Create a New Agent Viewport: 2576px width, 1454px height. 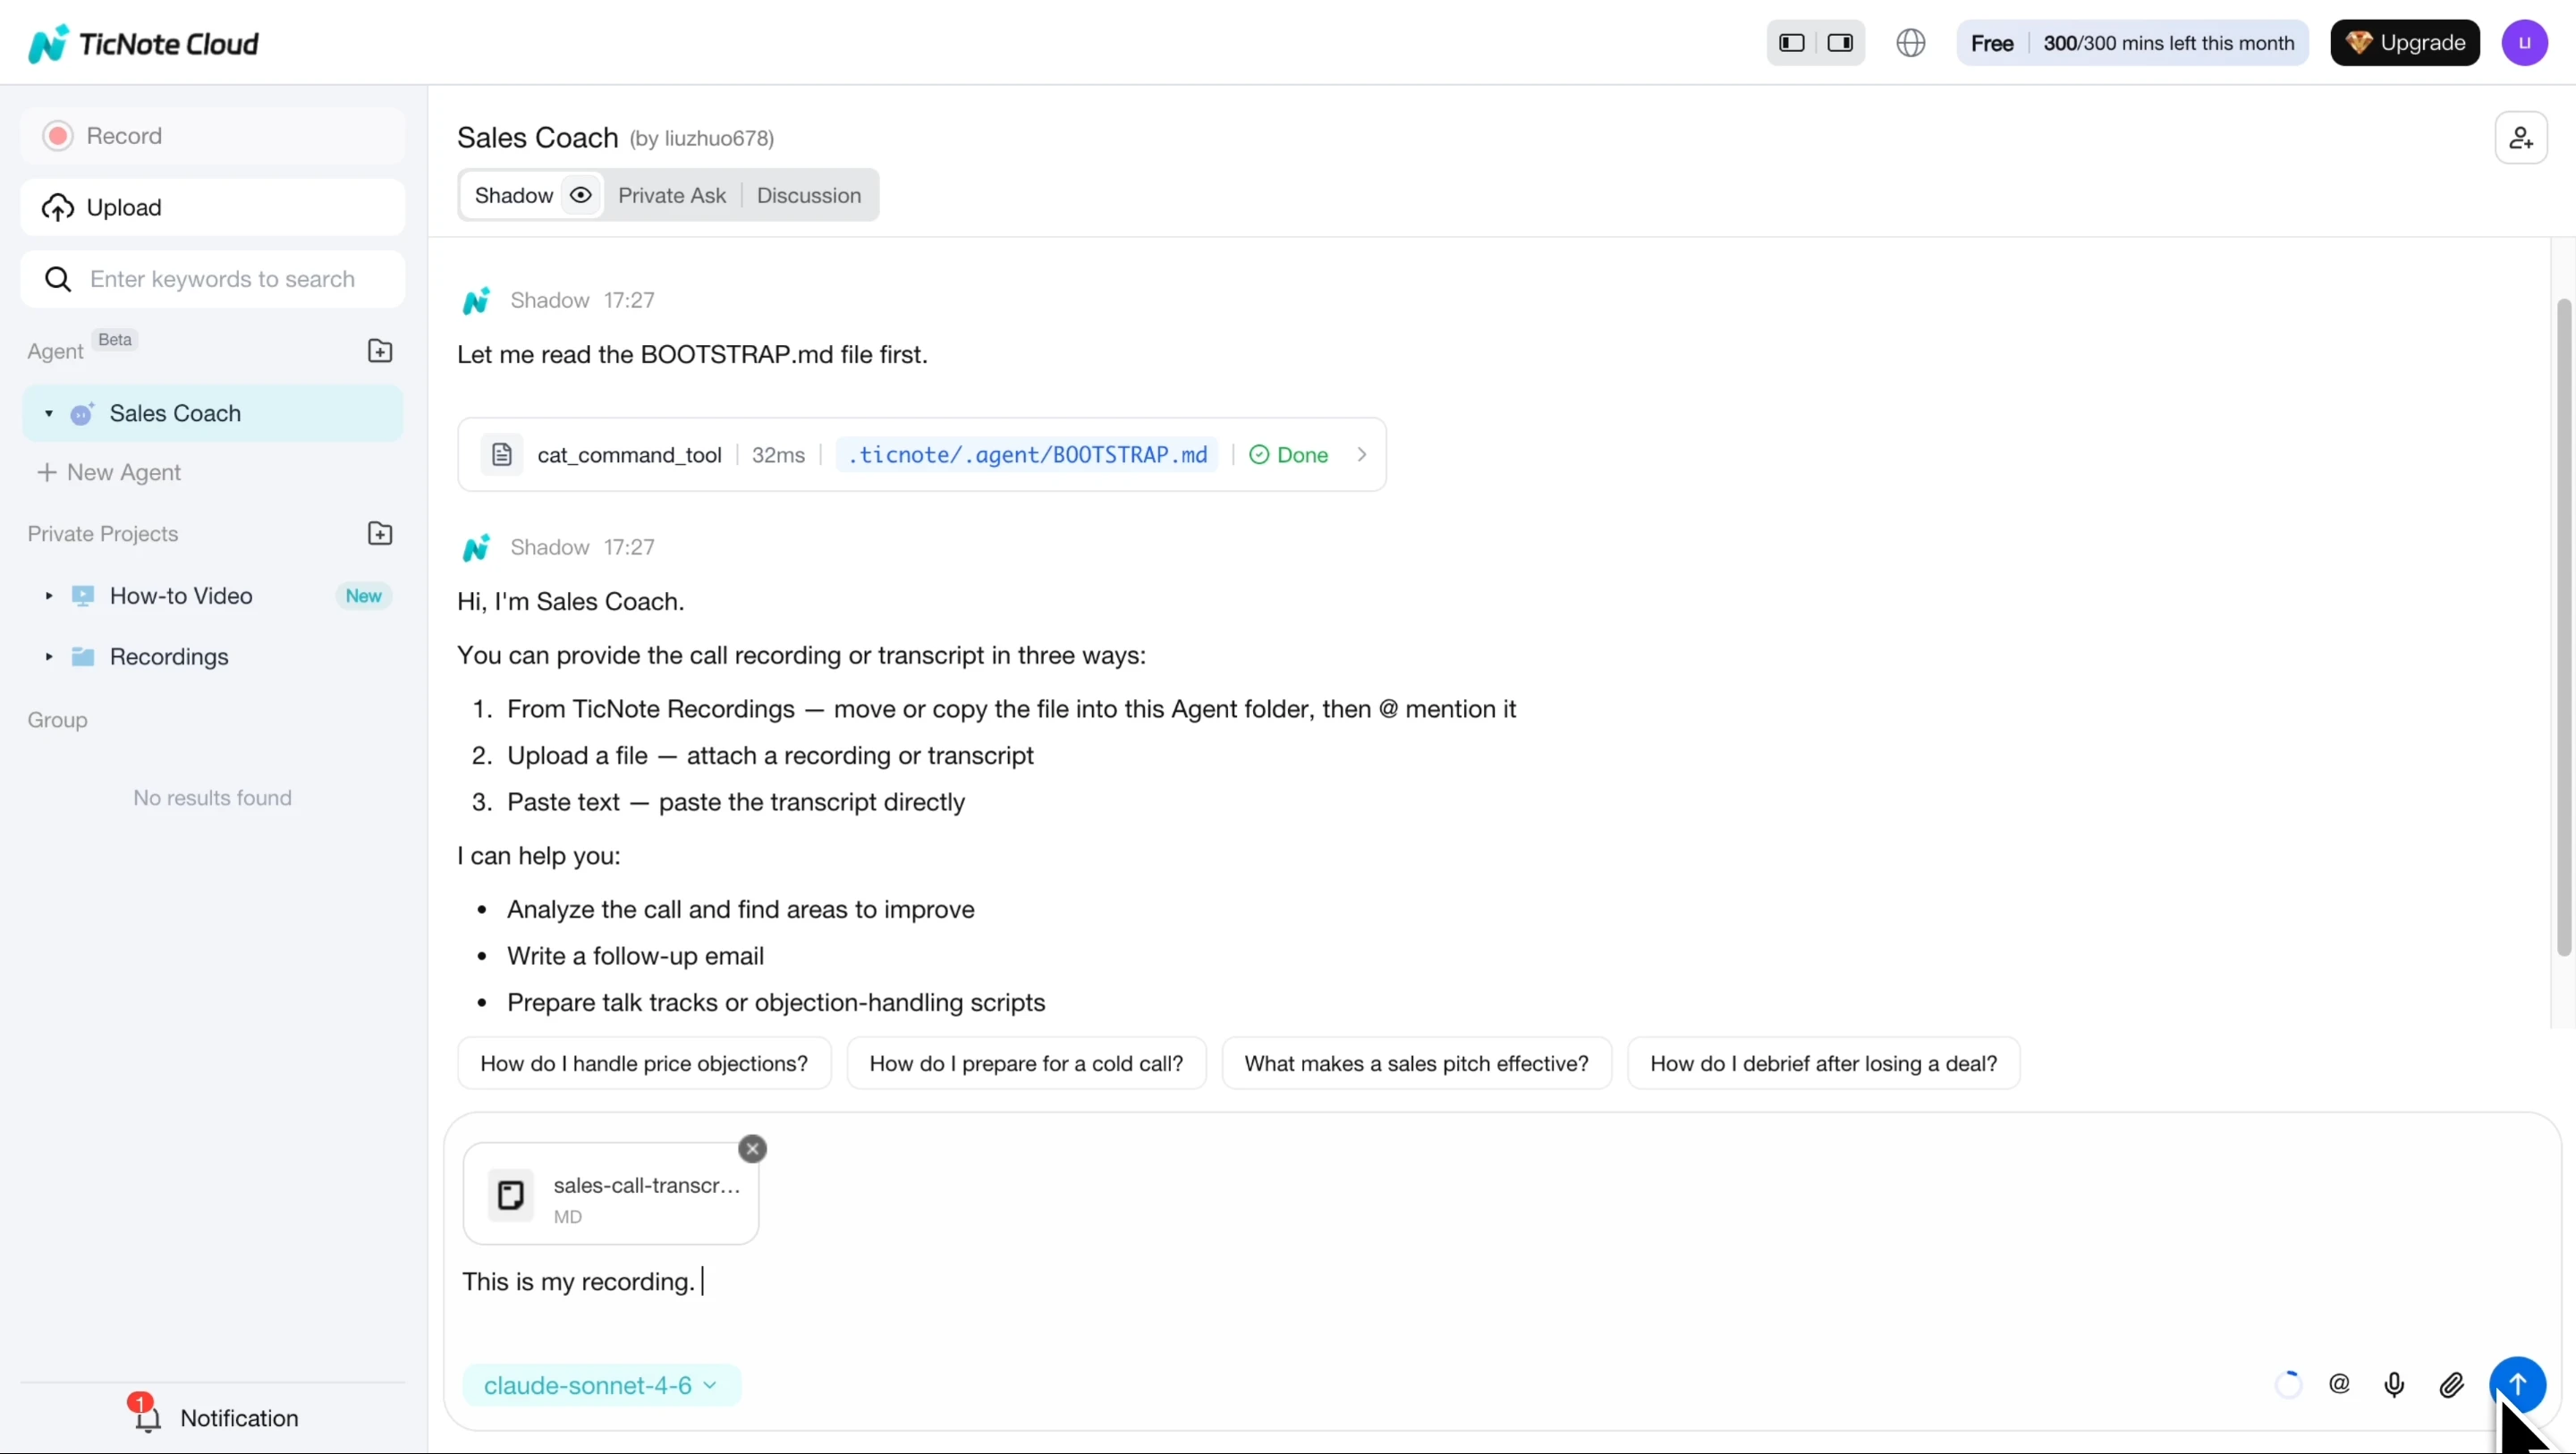click(109, 472)
